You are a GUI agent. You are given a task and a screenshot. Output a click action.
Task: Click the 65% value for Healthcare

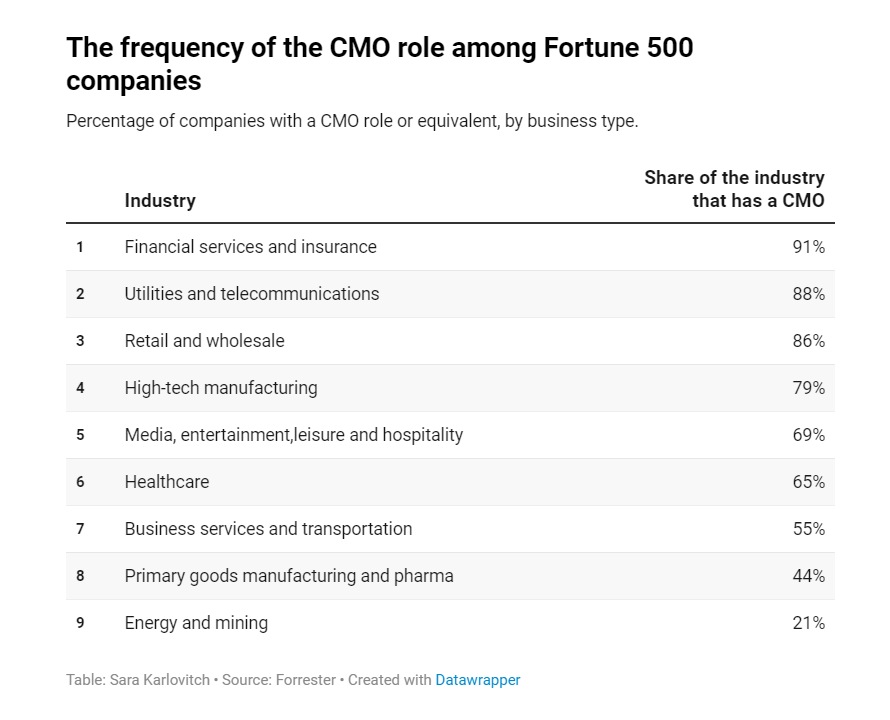(x=808, y=482)
